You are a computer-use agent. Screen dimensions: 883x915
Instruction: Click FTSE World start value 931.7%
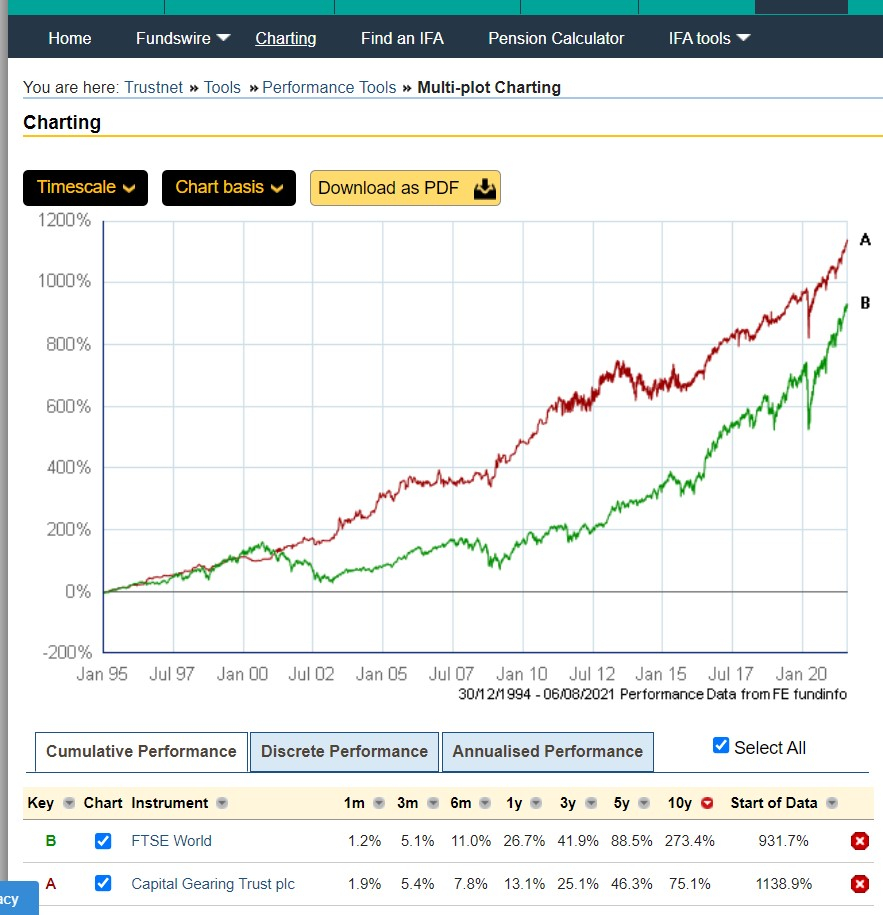(783, 841)
